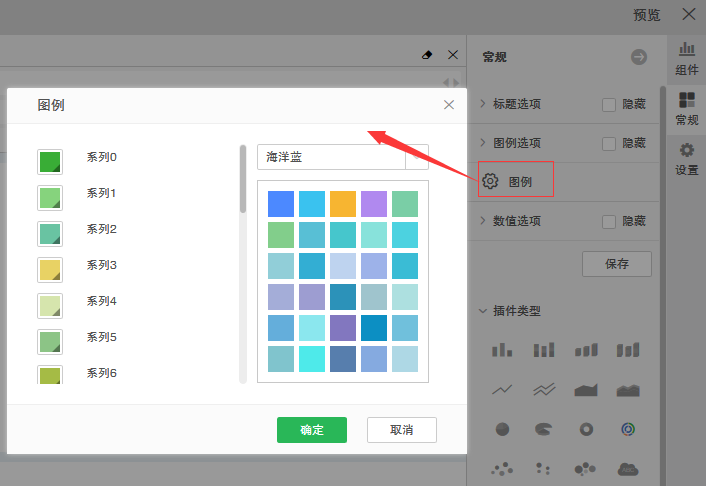Choose the line chart plugin type
Viewport: 706px width, 486px height.
click(502, 389)
